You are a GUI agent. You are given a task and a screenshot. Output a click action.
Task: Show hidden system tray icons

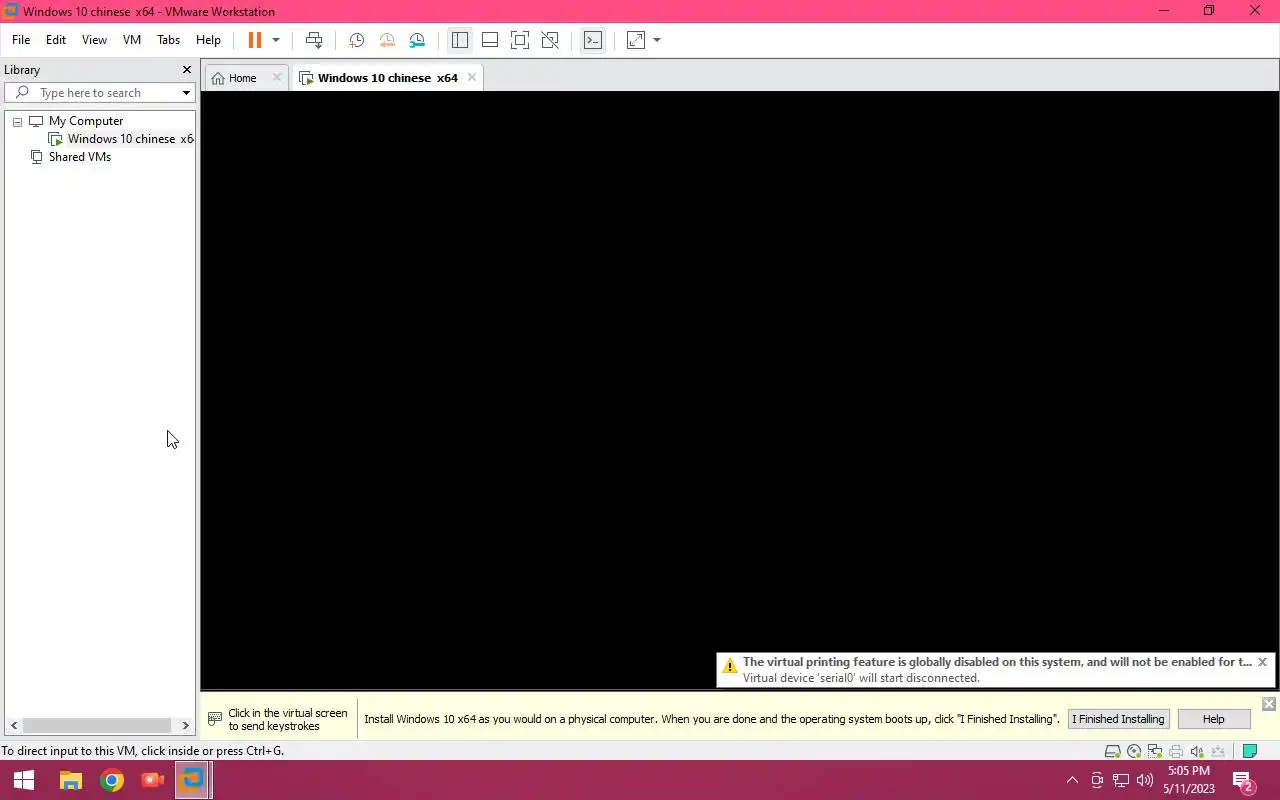[1072, 780]
